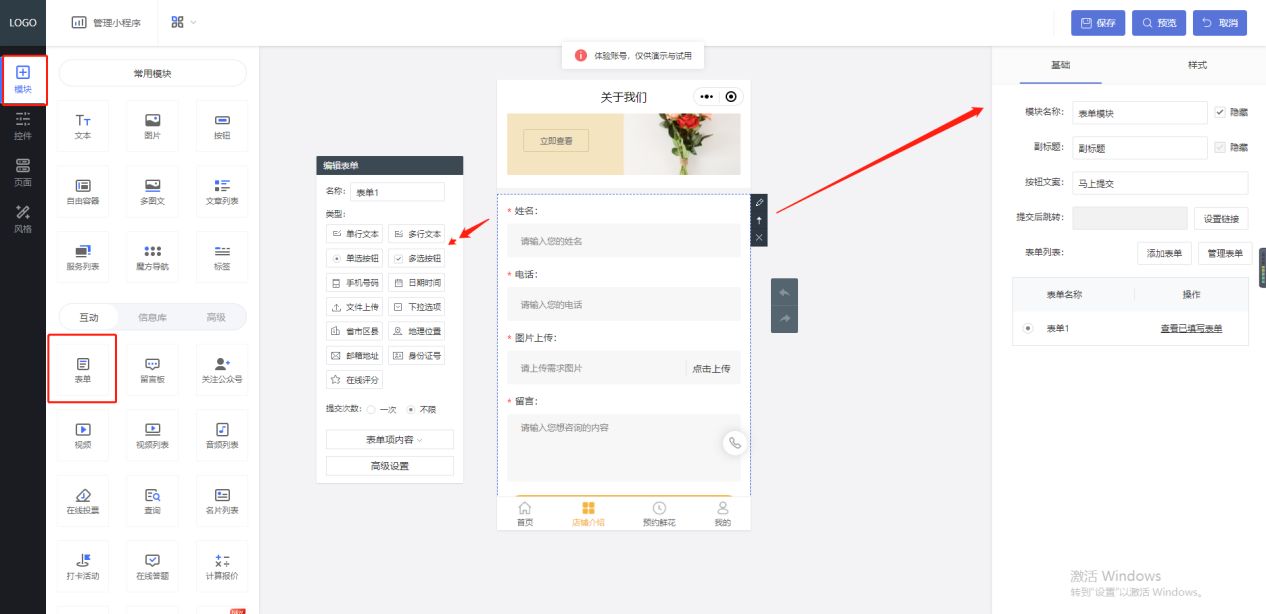Click the 保存 save button
1266x614 pixels.
point(1097,22)
